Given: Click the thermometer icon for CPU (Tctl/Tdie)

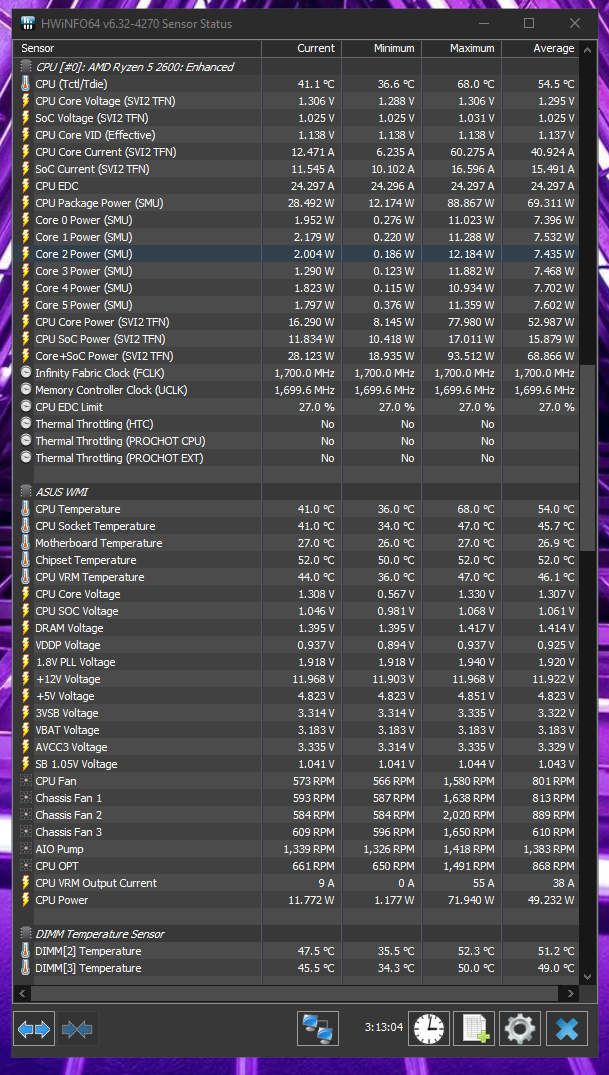Looking at the screenshot, I should click(x=25, y=84).
